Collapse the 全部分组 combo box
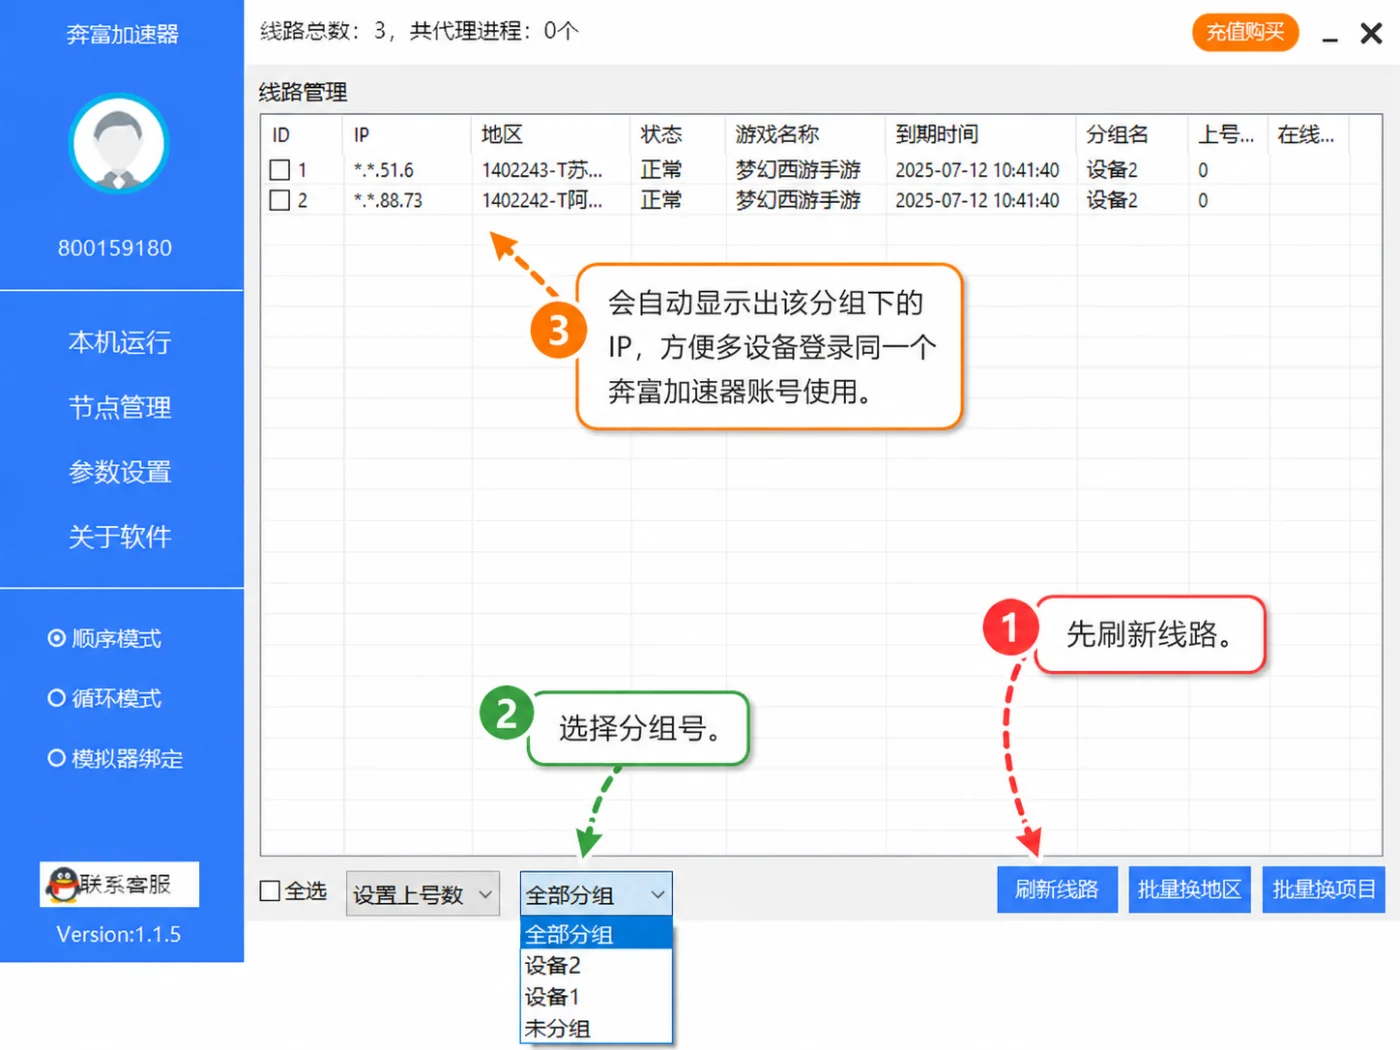 (596, 894)
